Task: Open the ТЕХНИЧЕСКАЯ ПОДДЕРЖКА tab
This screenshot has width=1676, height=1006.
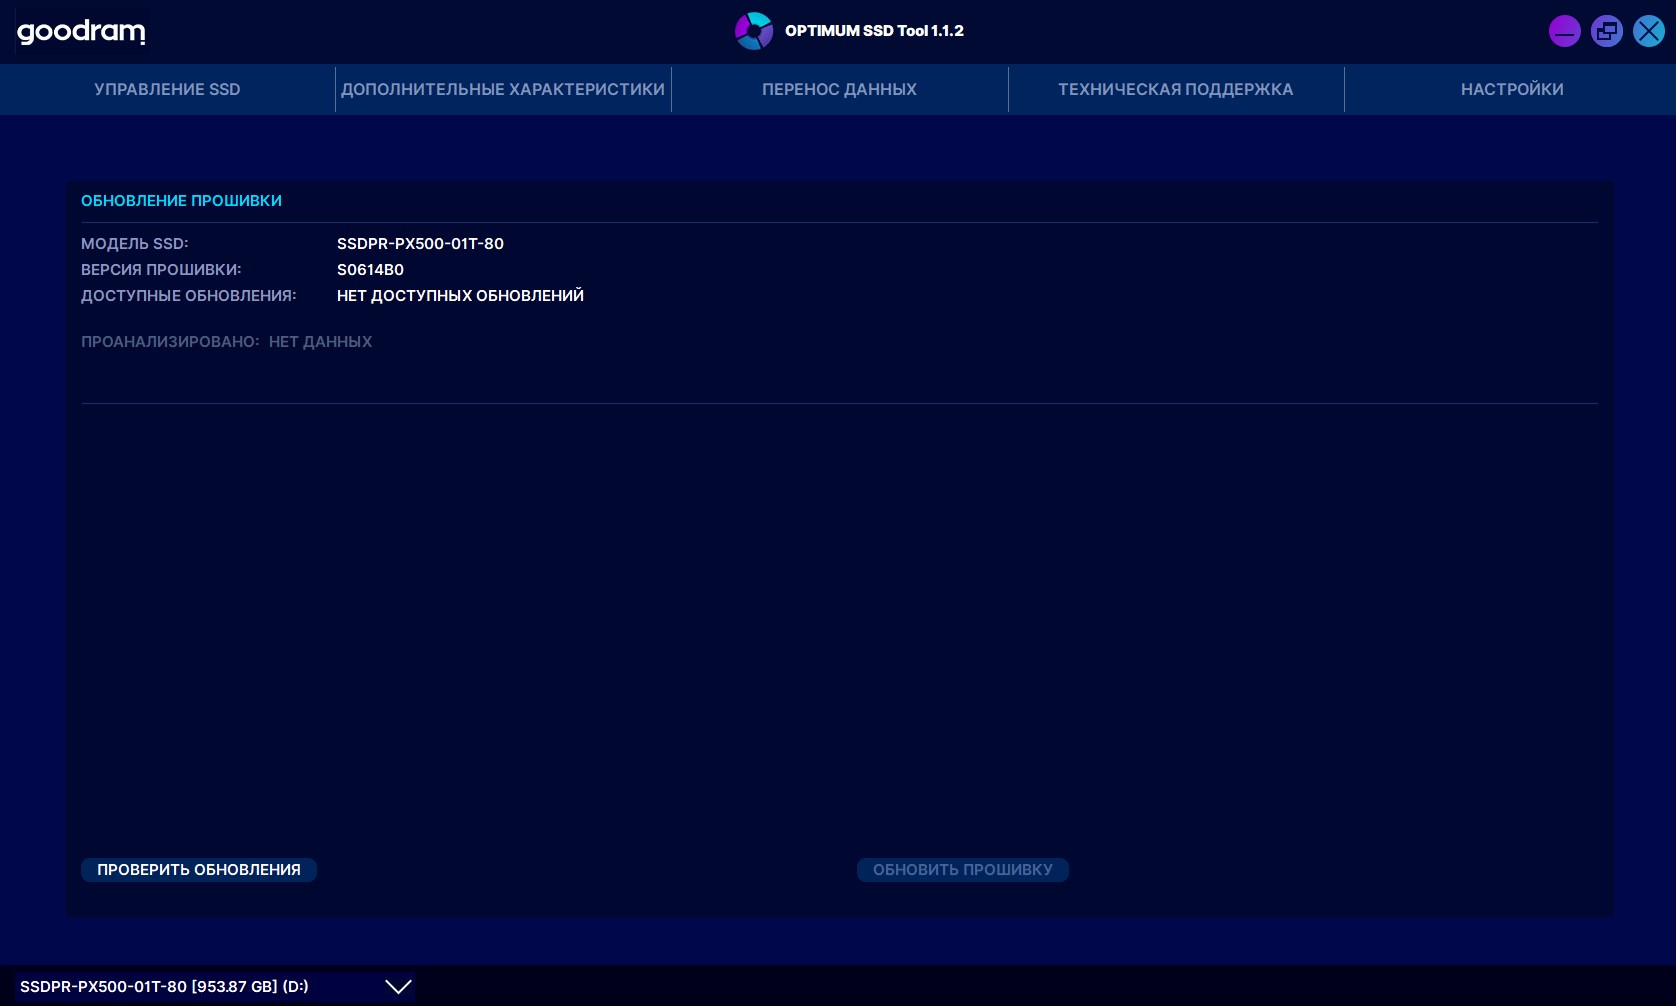Action: point(1176,89)
